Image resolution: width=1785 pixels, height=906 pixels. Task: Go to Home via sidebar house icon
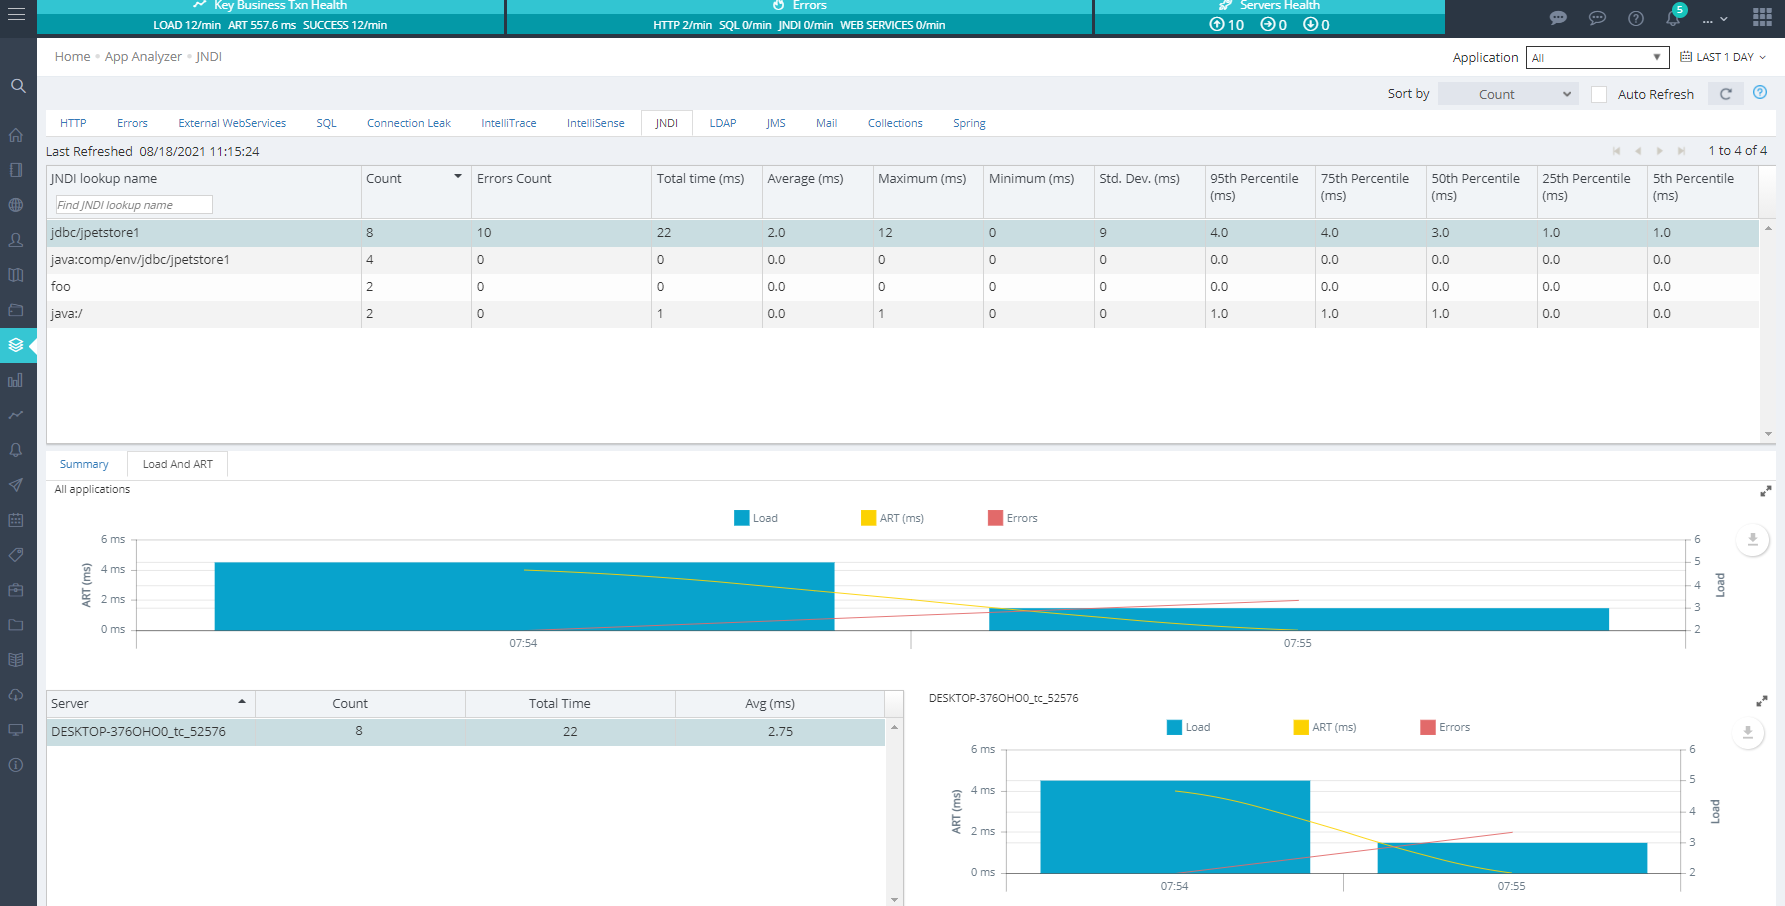[x=16, y=135]
